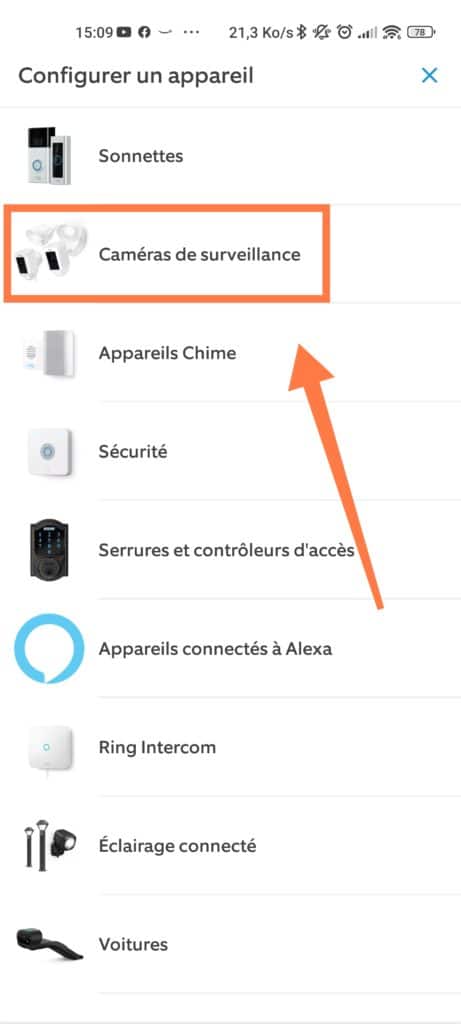Select Sonnettes category
Screen dimensions: 461x1024
click(230, 156)
